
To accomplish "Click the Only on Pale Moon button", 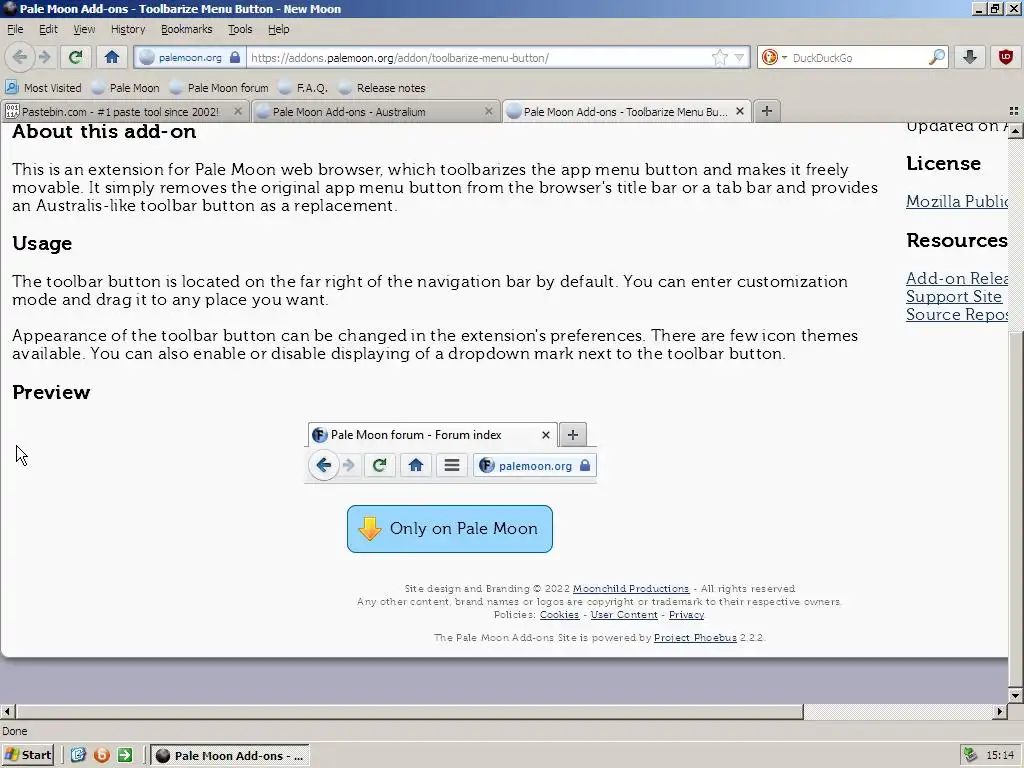I will point(450,529).
